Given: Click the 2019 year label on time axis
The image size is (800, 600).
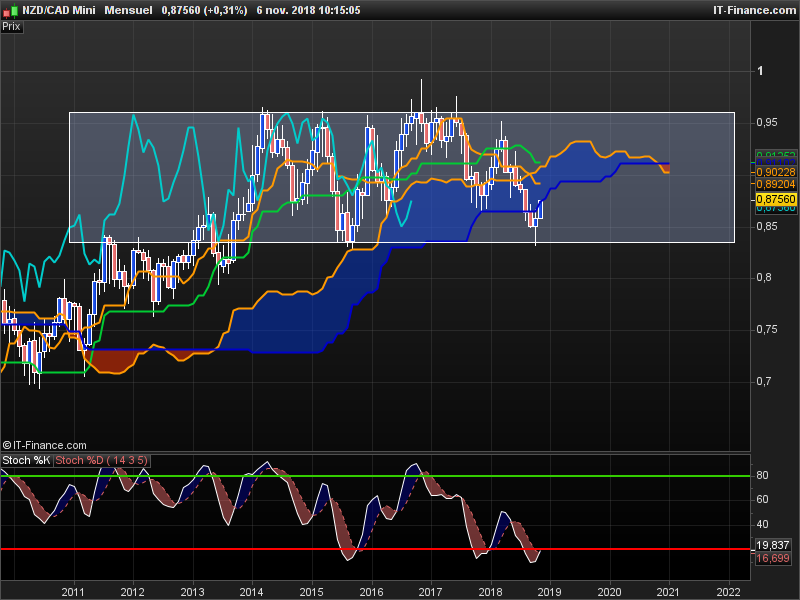Looking at the screenshot, I should (x=549, y=592).
